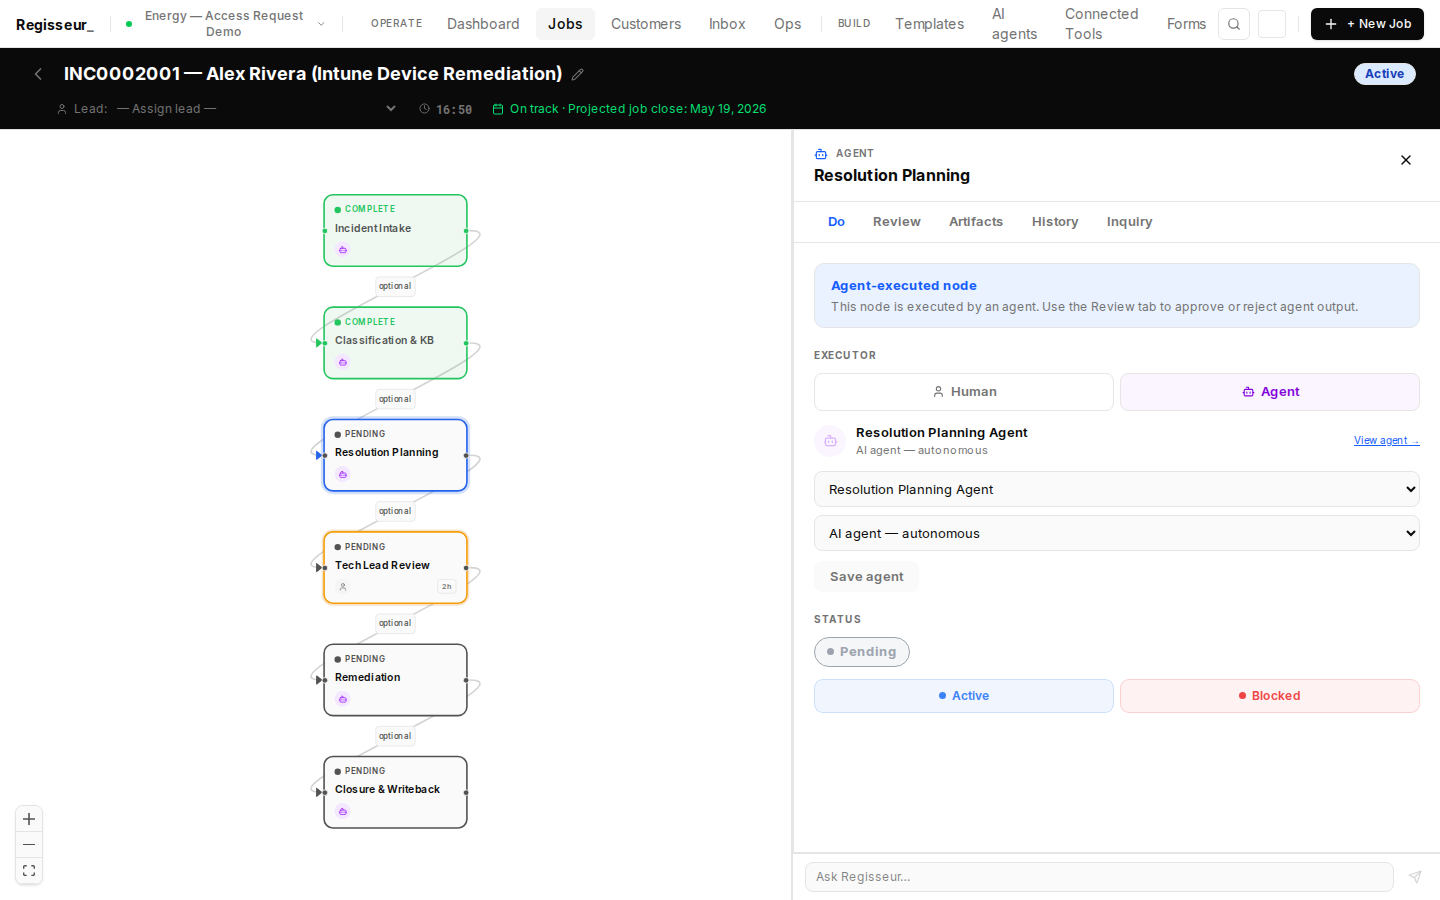
Task: Set status to Blocked
Action: click(1270, 696)
